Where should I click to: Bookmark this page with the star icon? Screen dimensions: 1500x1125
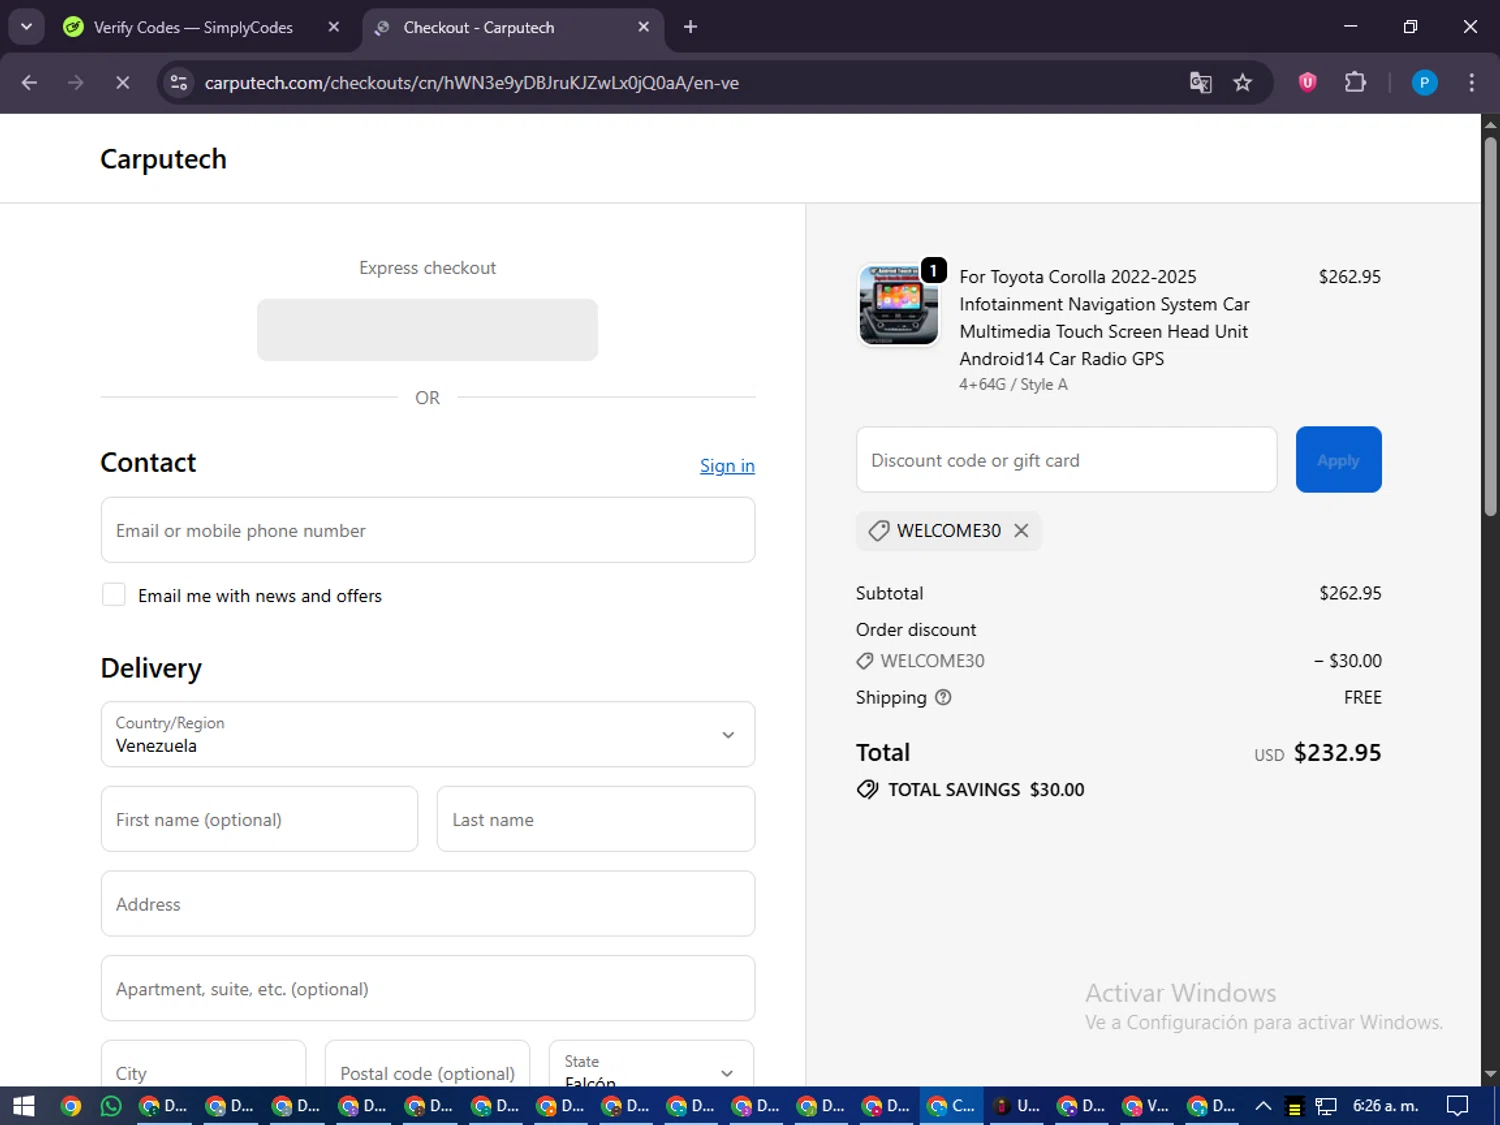tap(1242, 83)
